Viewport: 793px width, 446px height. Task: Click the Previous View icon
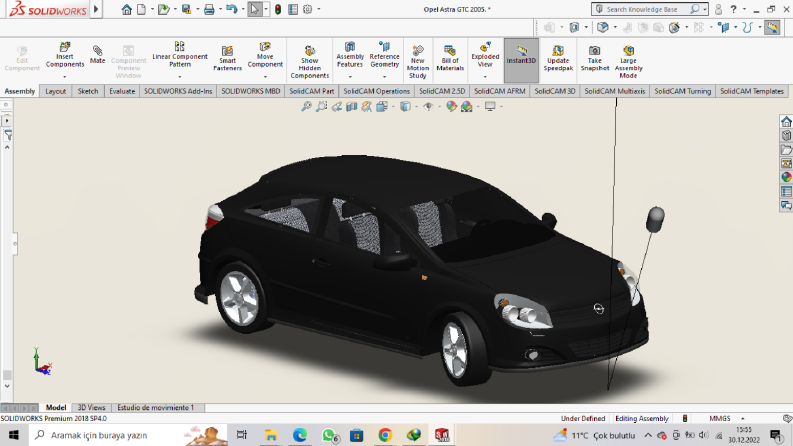coord(337,107)
